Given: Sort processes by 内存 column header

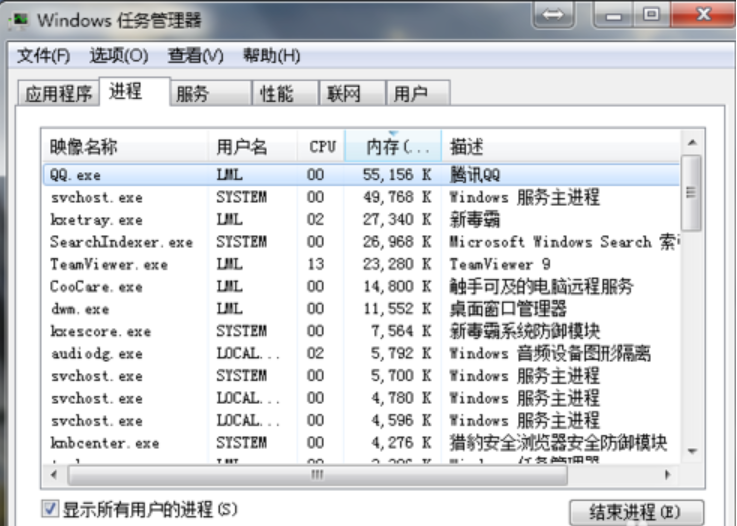Looking at the screenshot, I should pos(392,147).
